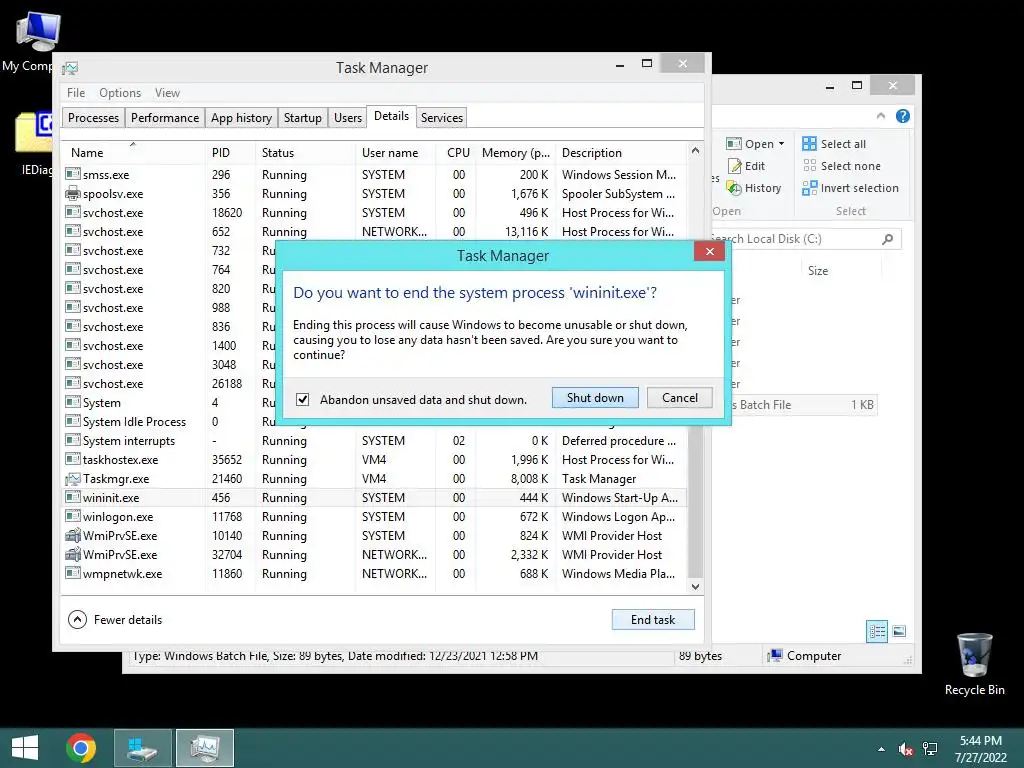The height and width of the screenshot is (768, 1024).
Task: Open the taskbar clock showing 5:44 PM
Action: tap(981, 749)
